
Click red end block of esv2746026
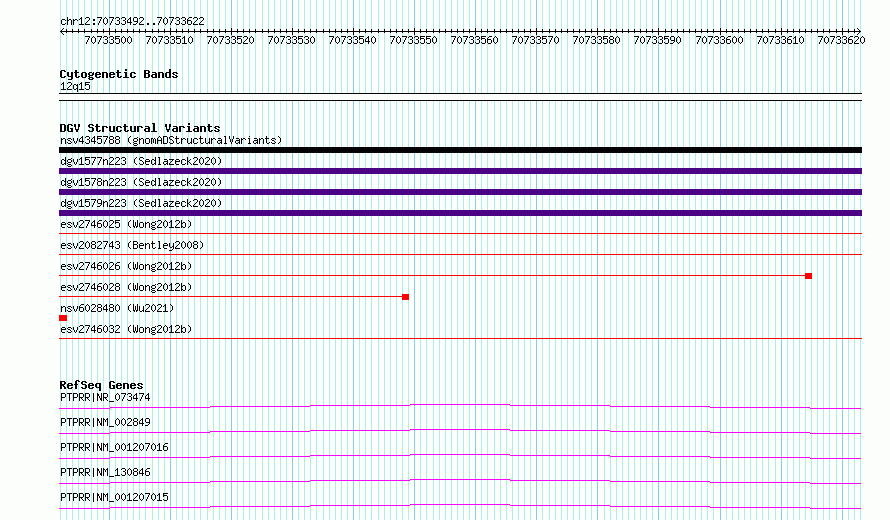pyautogui.click(x=808, y=276)
